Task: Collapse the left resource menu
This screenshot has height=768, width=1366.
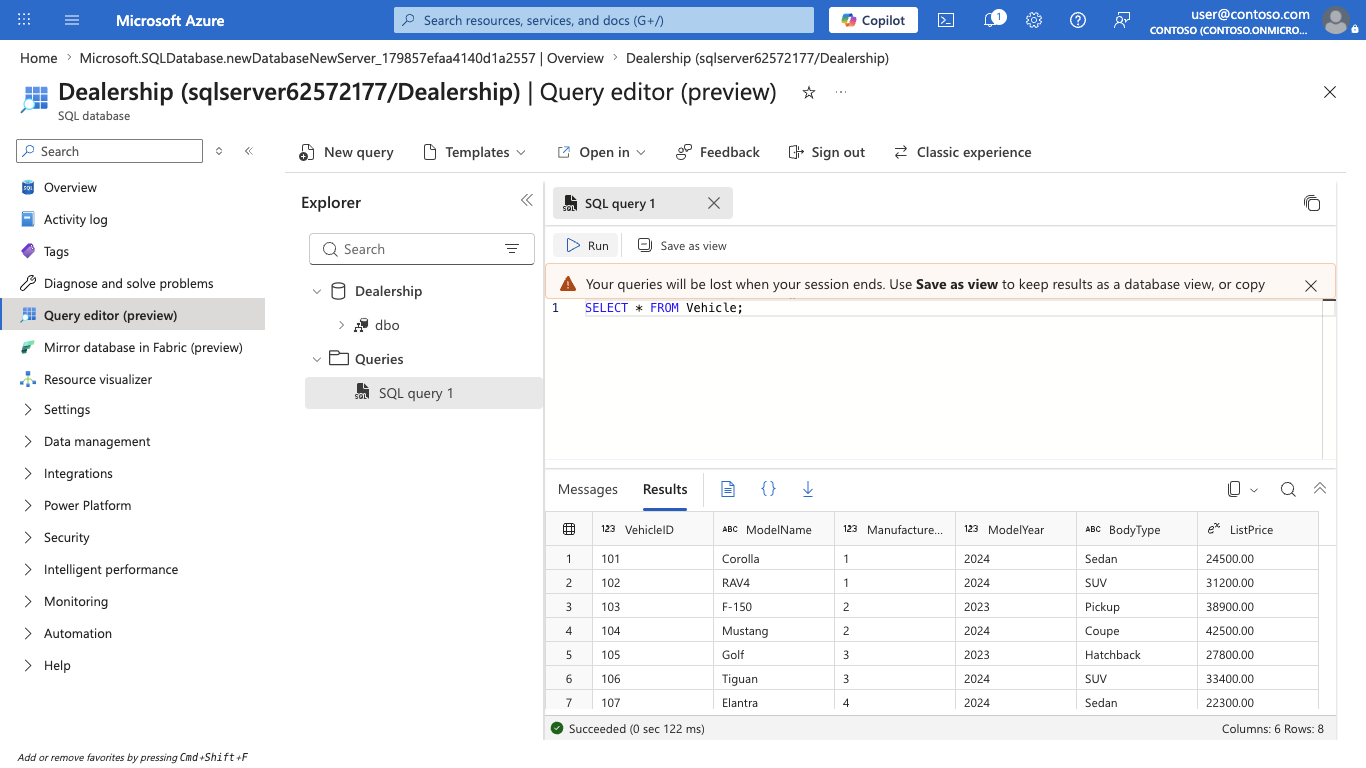Action: pyautogui.click(x=249, y=151)
